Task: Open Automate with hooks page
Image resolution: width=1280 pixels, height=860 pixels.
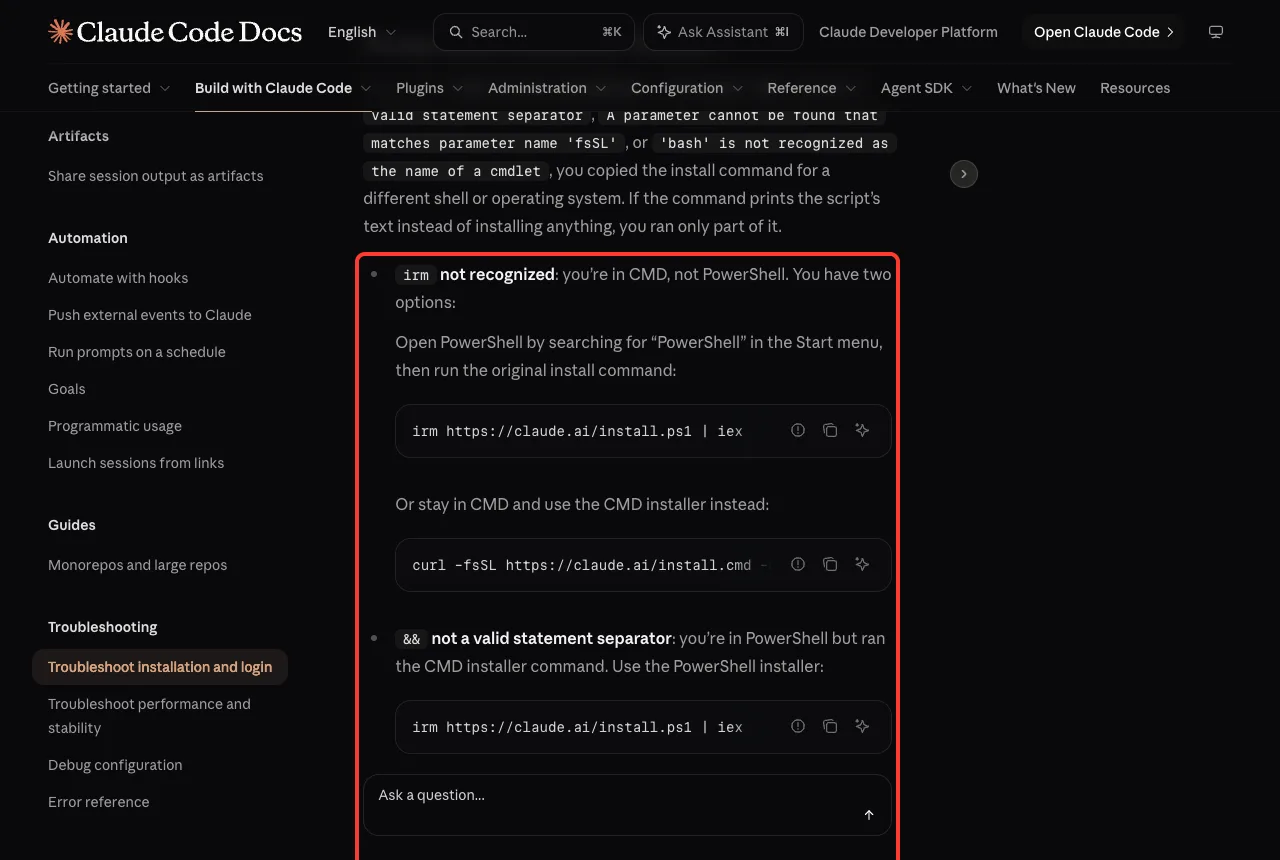Action: point(118,278)
